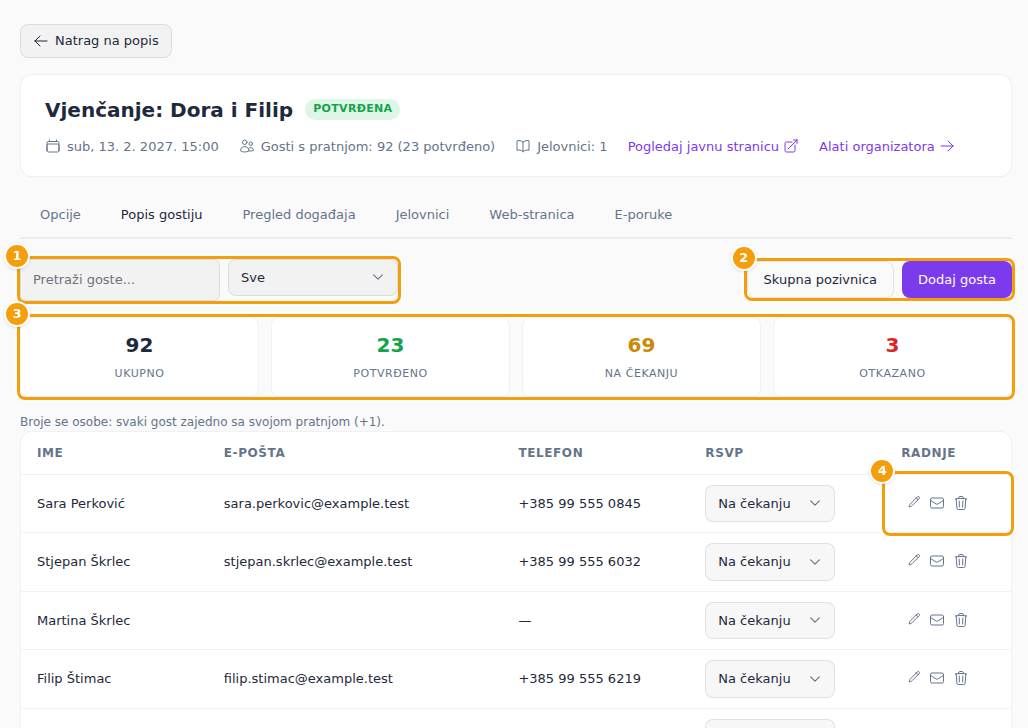Change RSVP status for Stjepan Škrlec
The height and width of the screenshot is (728, 1028).
click(770, 561)
